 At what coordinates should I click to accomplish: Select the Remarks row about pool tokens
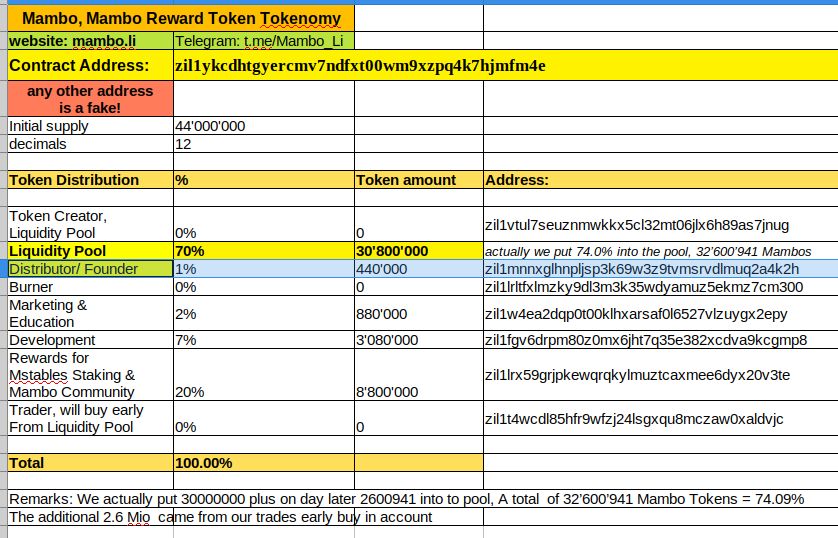(406, 499)
